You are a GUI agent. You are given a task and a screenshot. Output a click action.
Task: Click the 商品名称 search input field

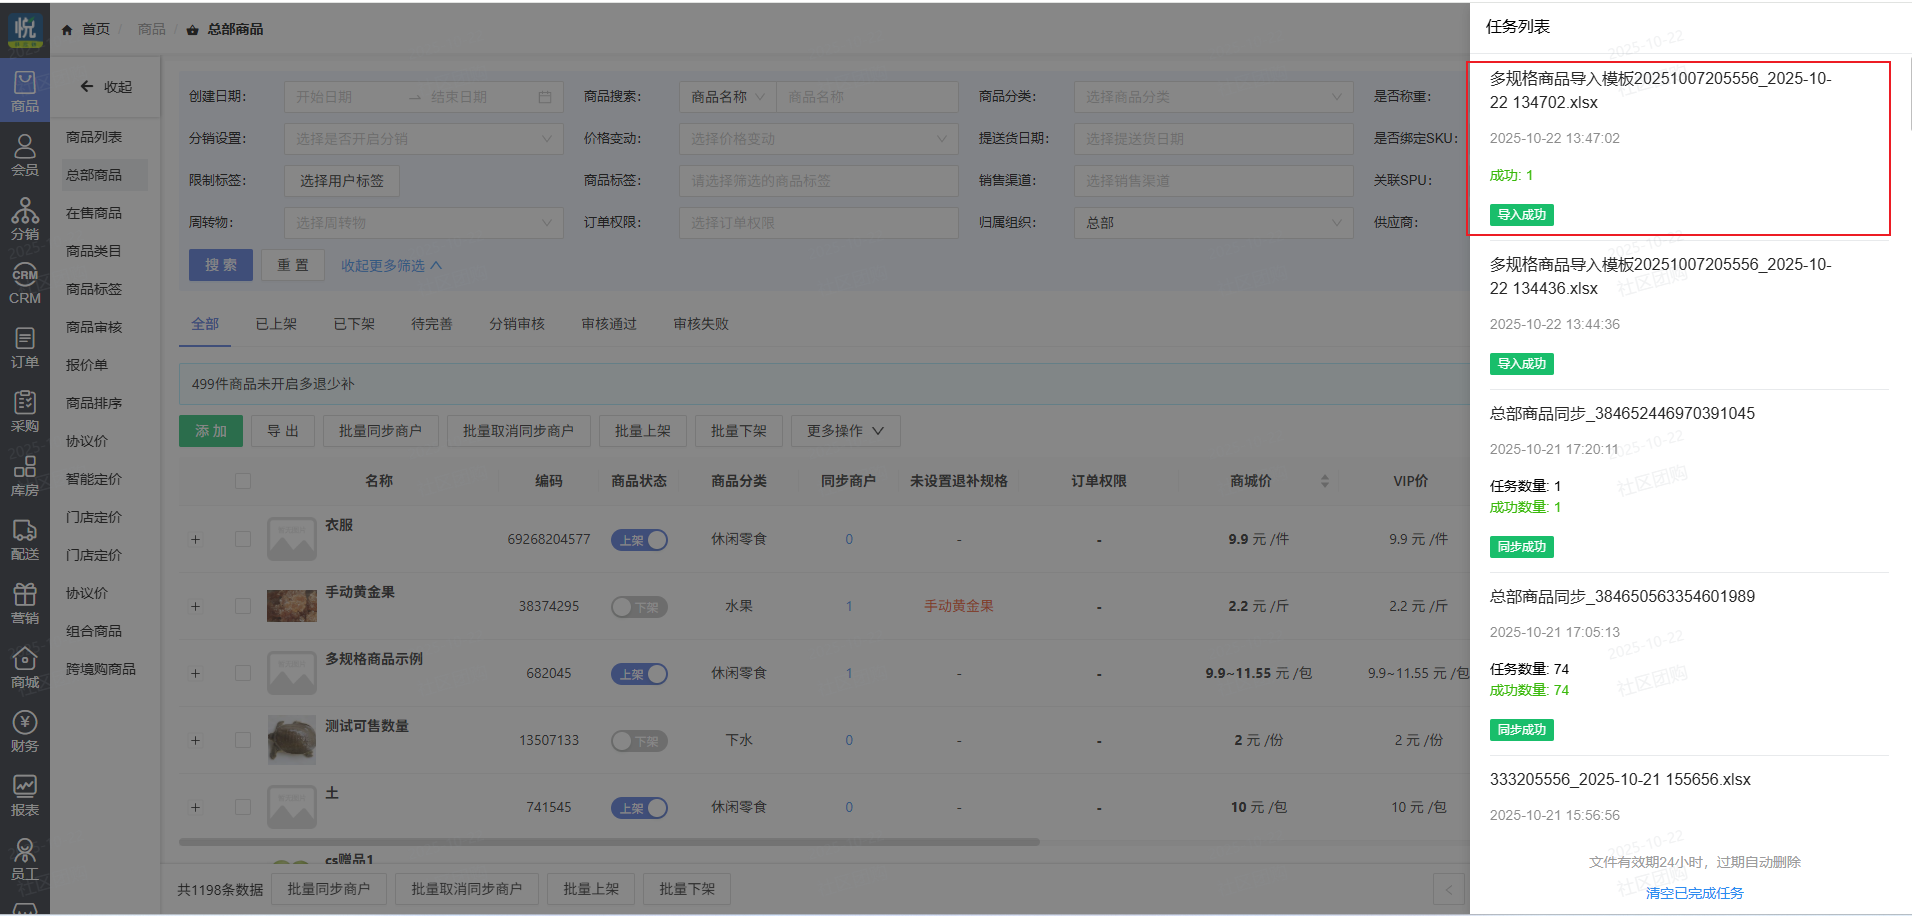coord(866,97)
